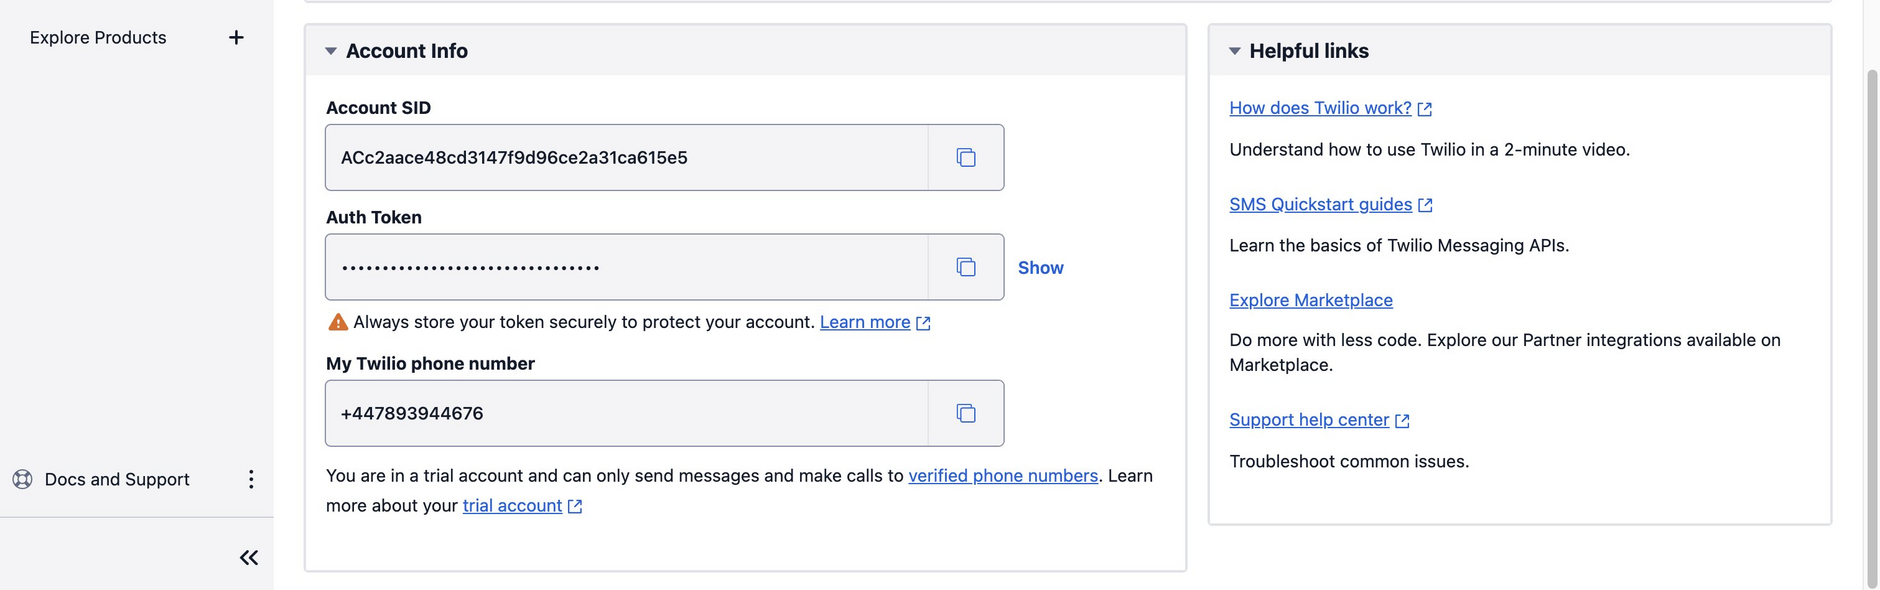Viewport: 1880px width, 590px height.
Task: Click 'Learn the basics of Twilio Messaging APIs.'
Action: pyautogui.click(x=1399, y=245)
